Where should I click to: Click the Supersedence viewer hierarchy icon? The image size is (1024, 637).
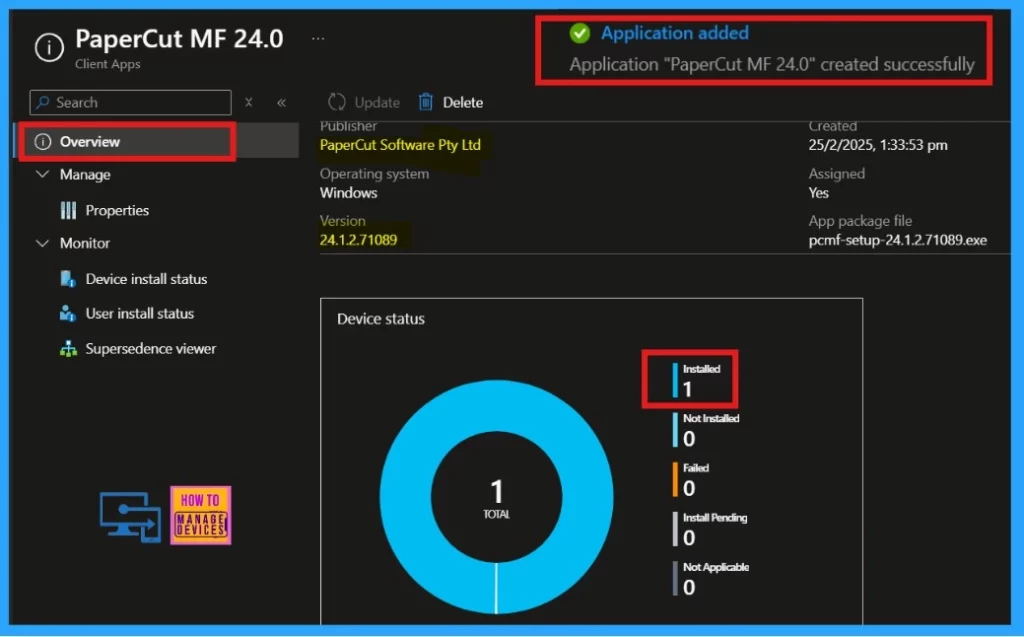[x=68, y=349]
